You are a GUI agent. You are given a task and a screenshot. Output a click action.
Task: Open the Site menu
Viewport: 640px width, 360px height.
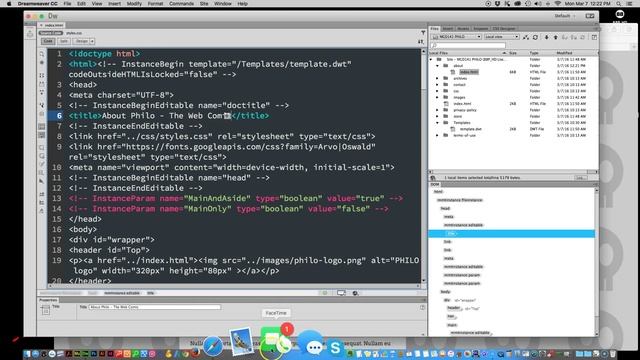tap(204, 4)
